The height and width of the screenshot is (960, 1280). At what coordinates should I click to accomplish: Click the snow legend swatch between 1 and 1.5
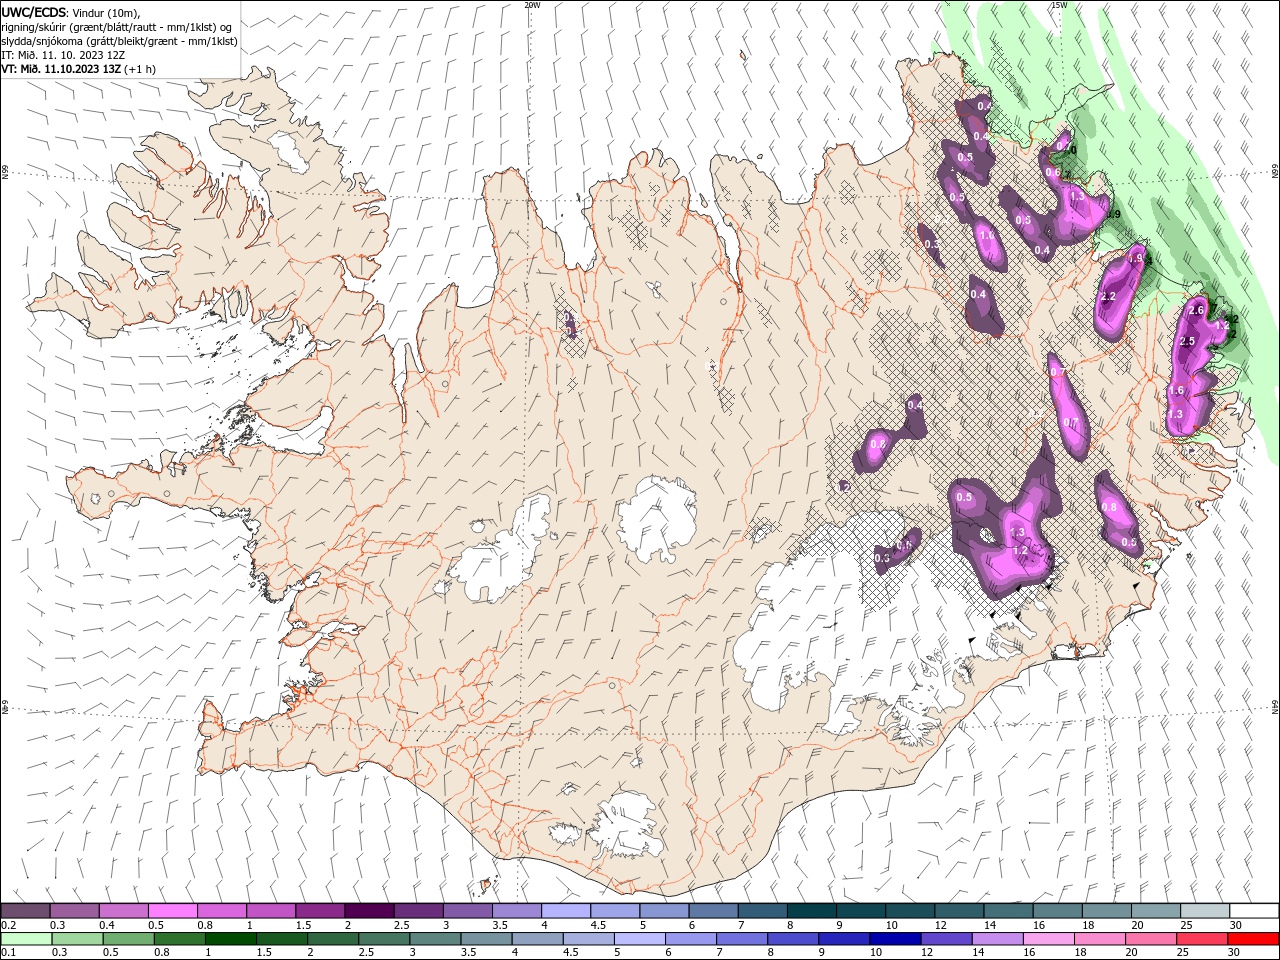pos(271,910)
